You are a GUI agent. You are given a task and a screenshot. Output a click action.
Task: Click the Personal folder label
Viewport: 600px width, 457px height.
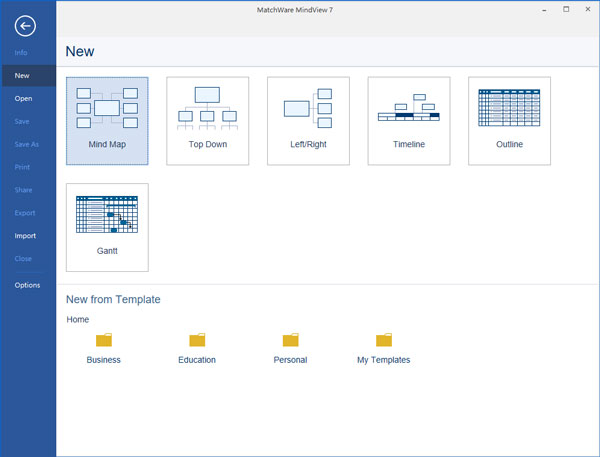tap(290, 360)
